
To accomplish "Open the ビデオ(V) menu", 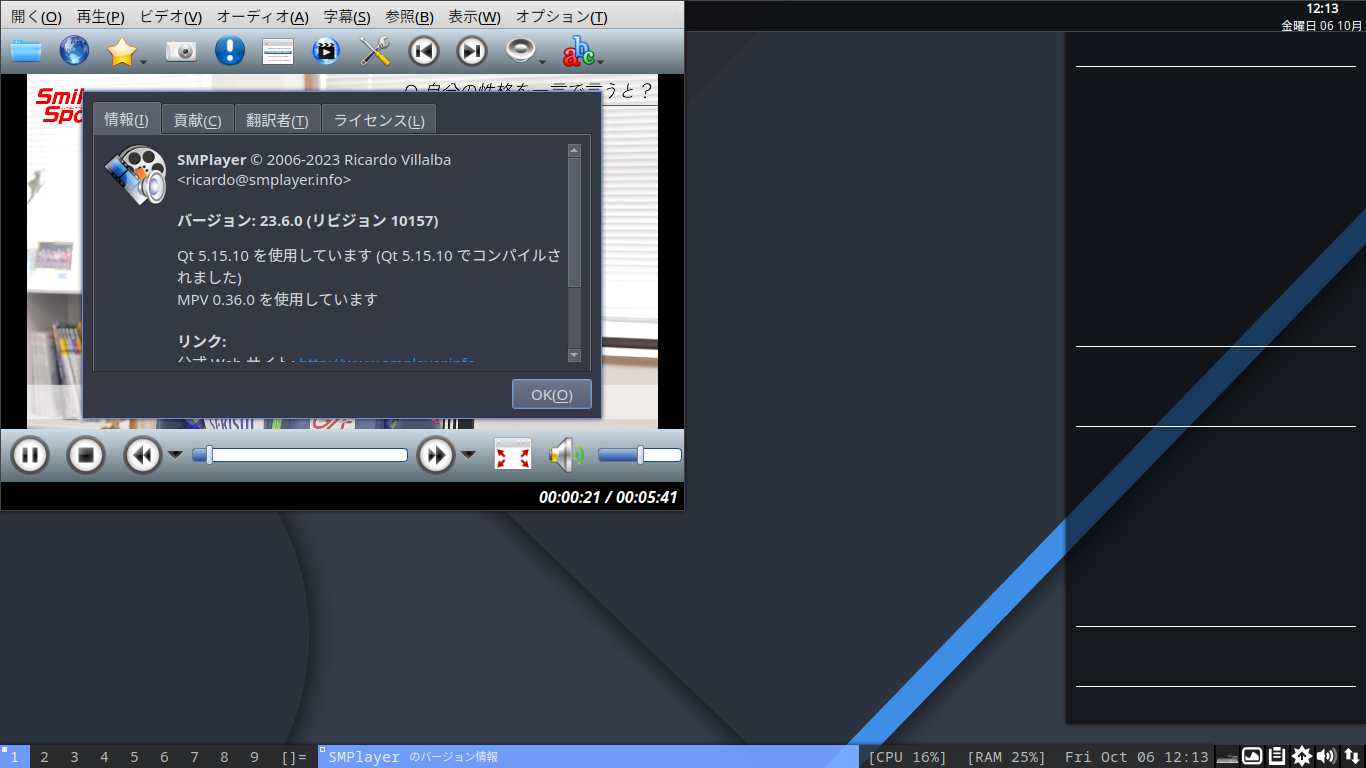I will (171, 16).
